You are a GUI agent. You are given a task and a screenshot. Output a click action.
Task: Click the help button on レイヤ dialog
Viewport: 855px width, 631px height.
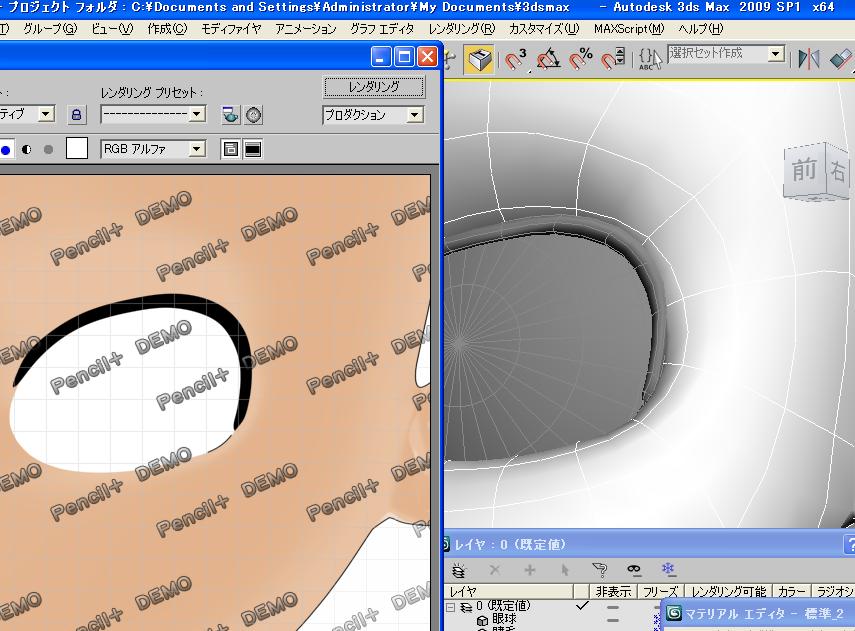coord(850,544)
